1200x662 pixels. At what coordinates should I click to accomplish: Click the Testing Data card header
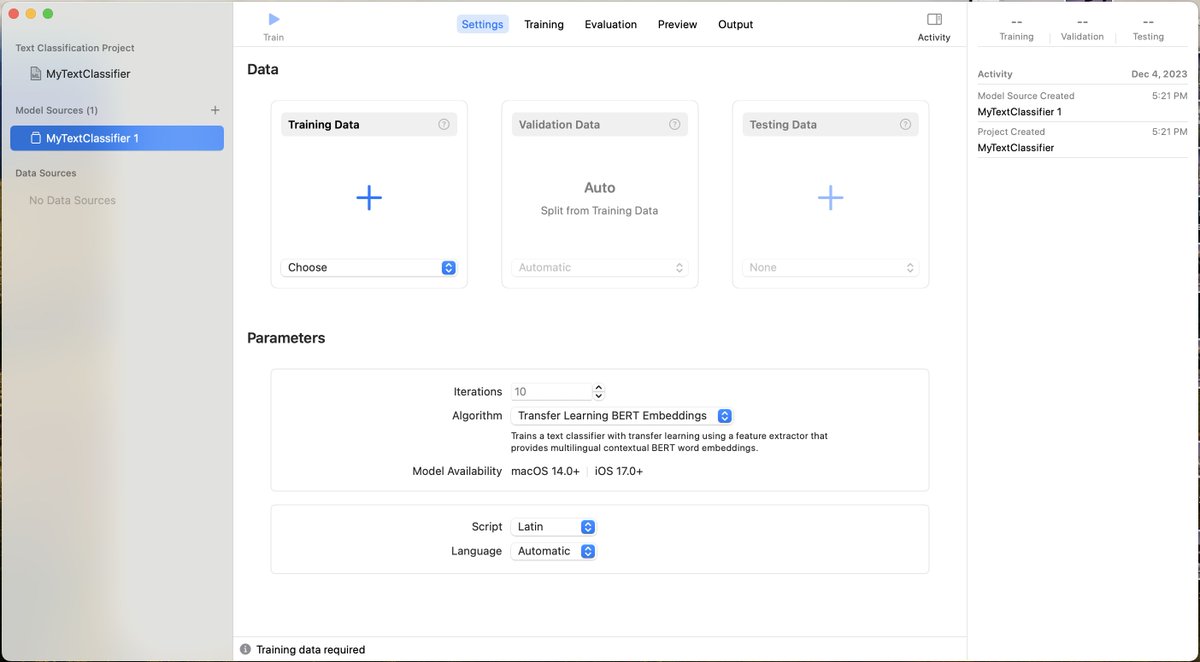point(831,125)
